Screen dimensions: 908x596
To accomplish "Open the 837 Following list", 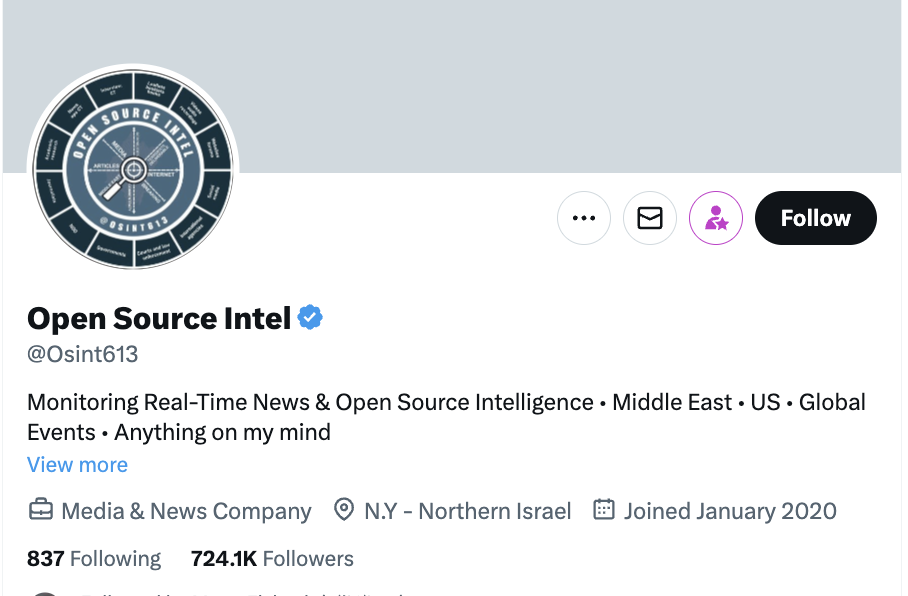I will pos(94,558).
